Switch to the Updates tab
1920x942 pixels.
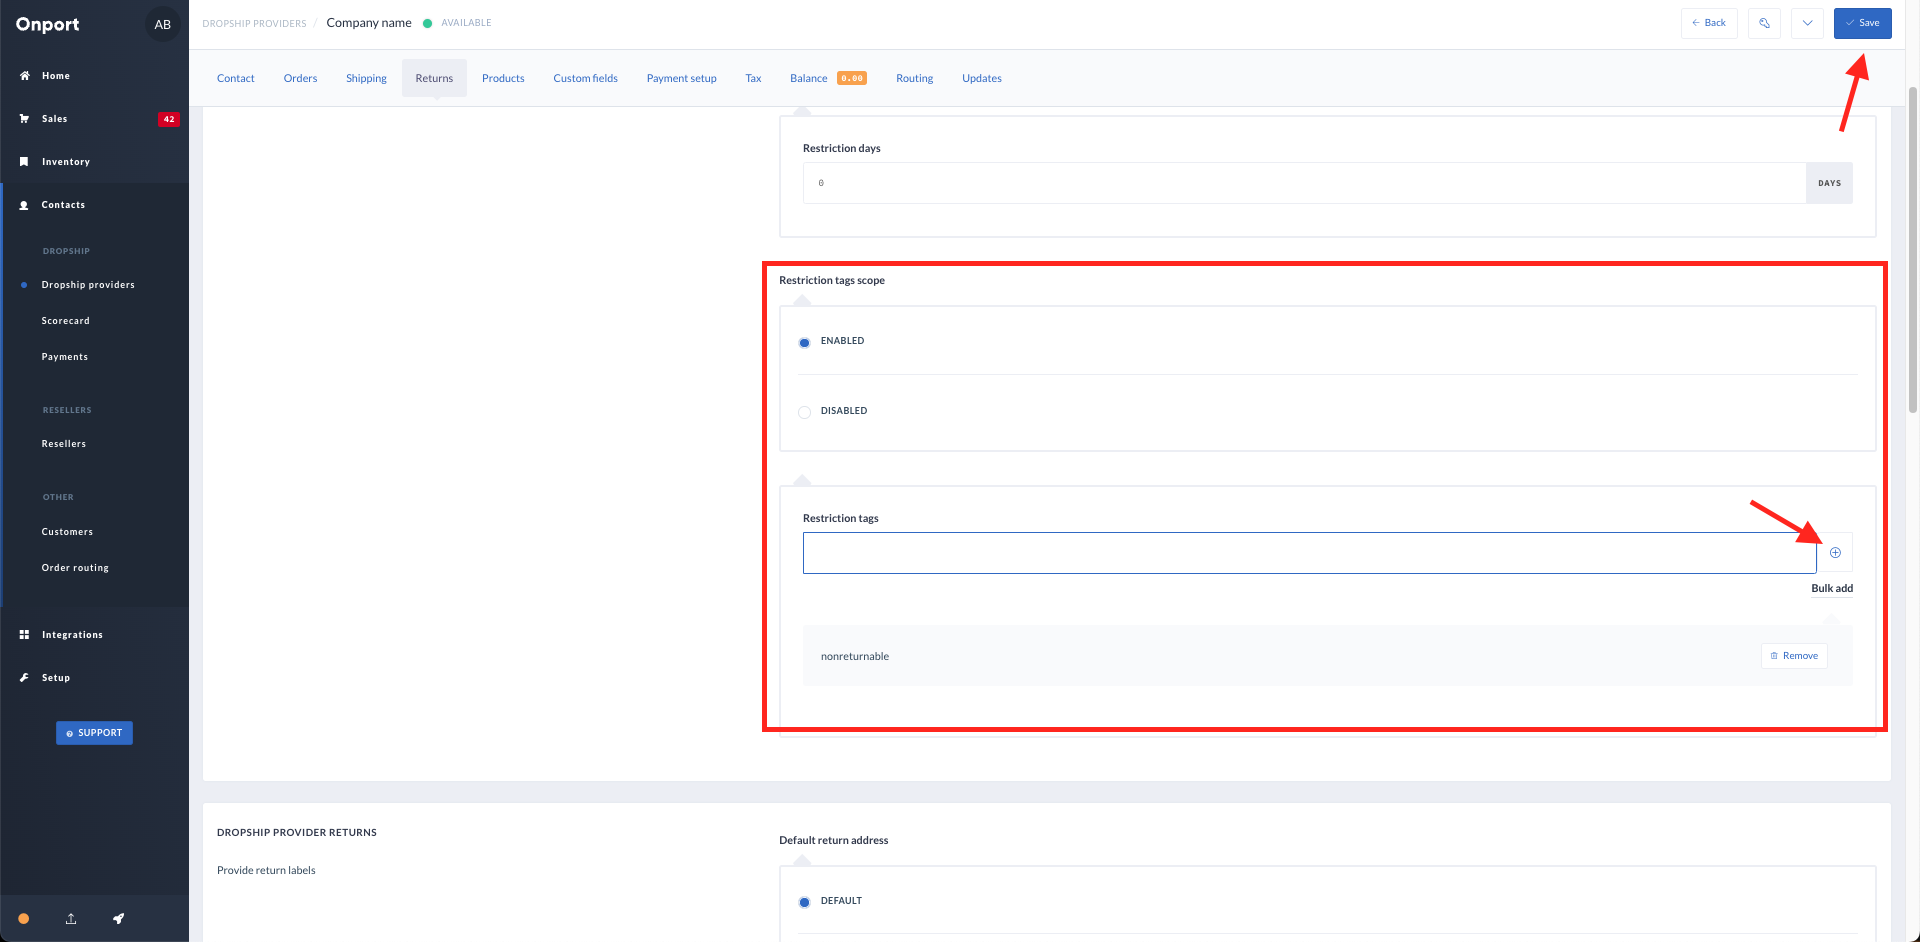pyautogui.click(x=982, y=78)
